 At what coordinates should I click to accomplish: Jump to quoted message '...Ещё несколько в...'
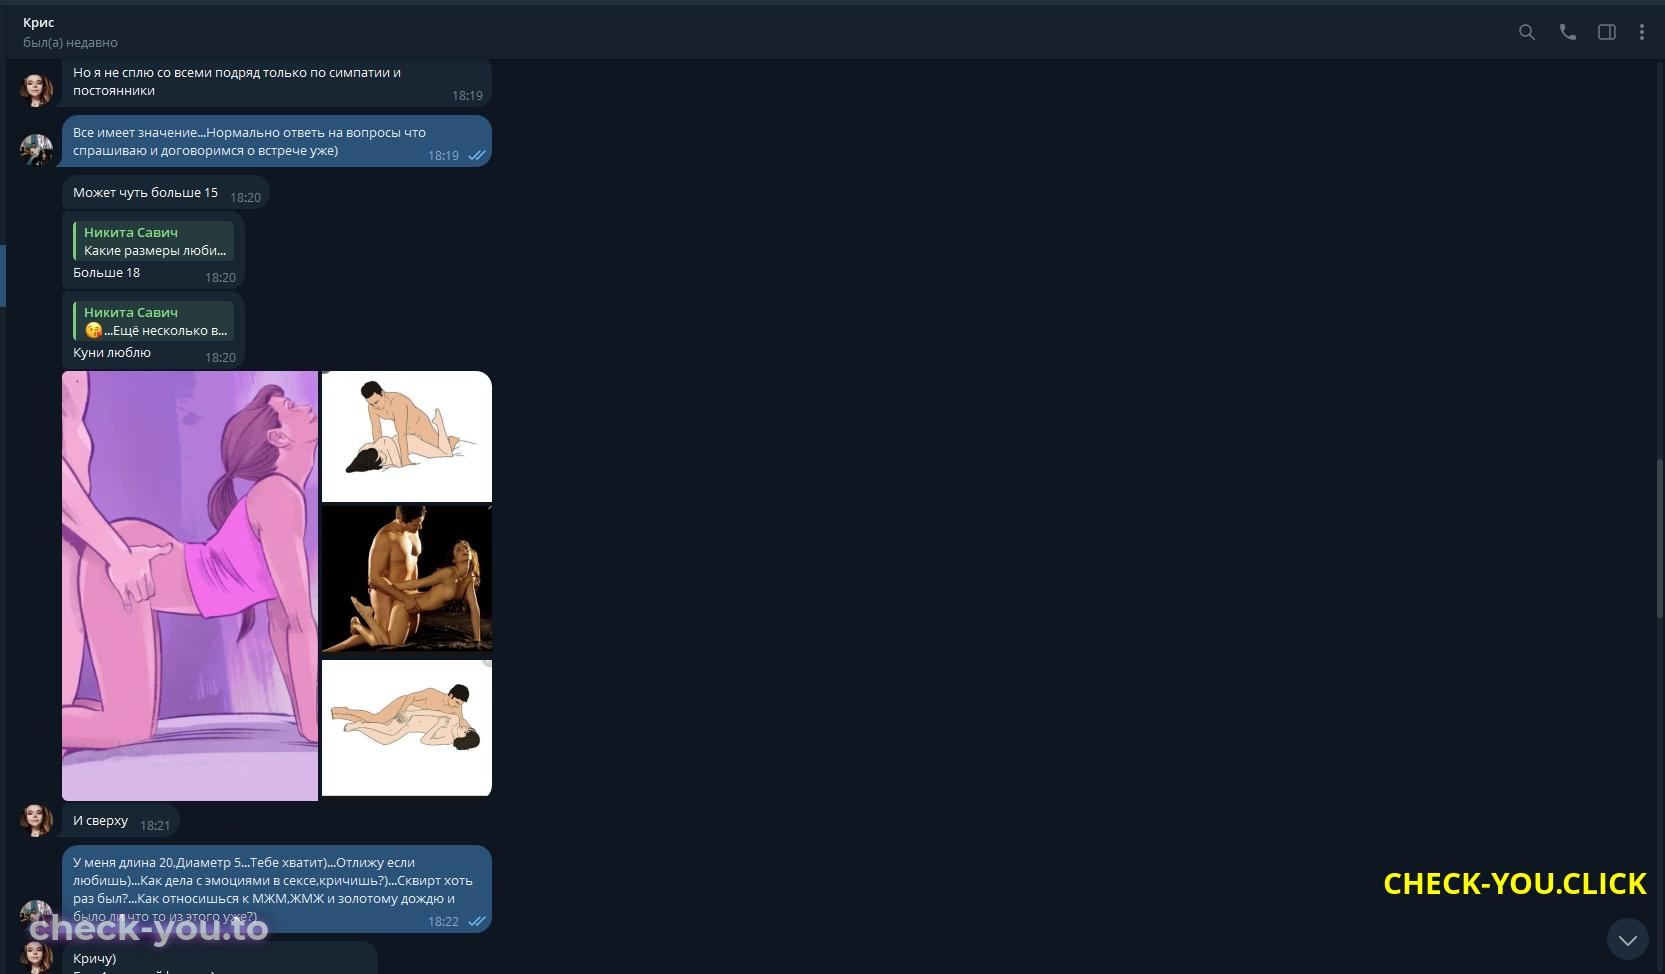click(153, 321)
